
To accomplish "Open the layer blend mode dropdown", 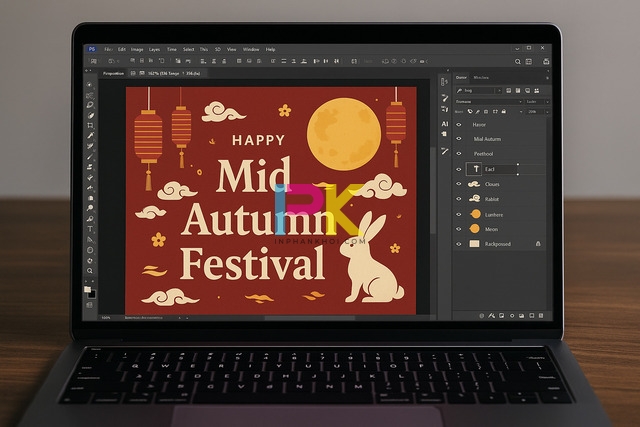I will (488, 101).
